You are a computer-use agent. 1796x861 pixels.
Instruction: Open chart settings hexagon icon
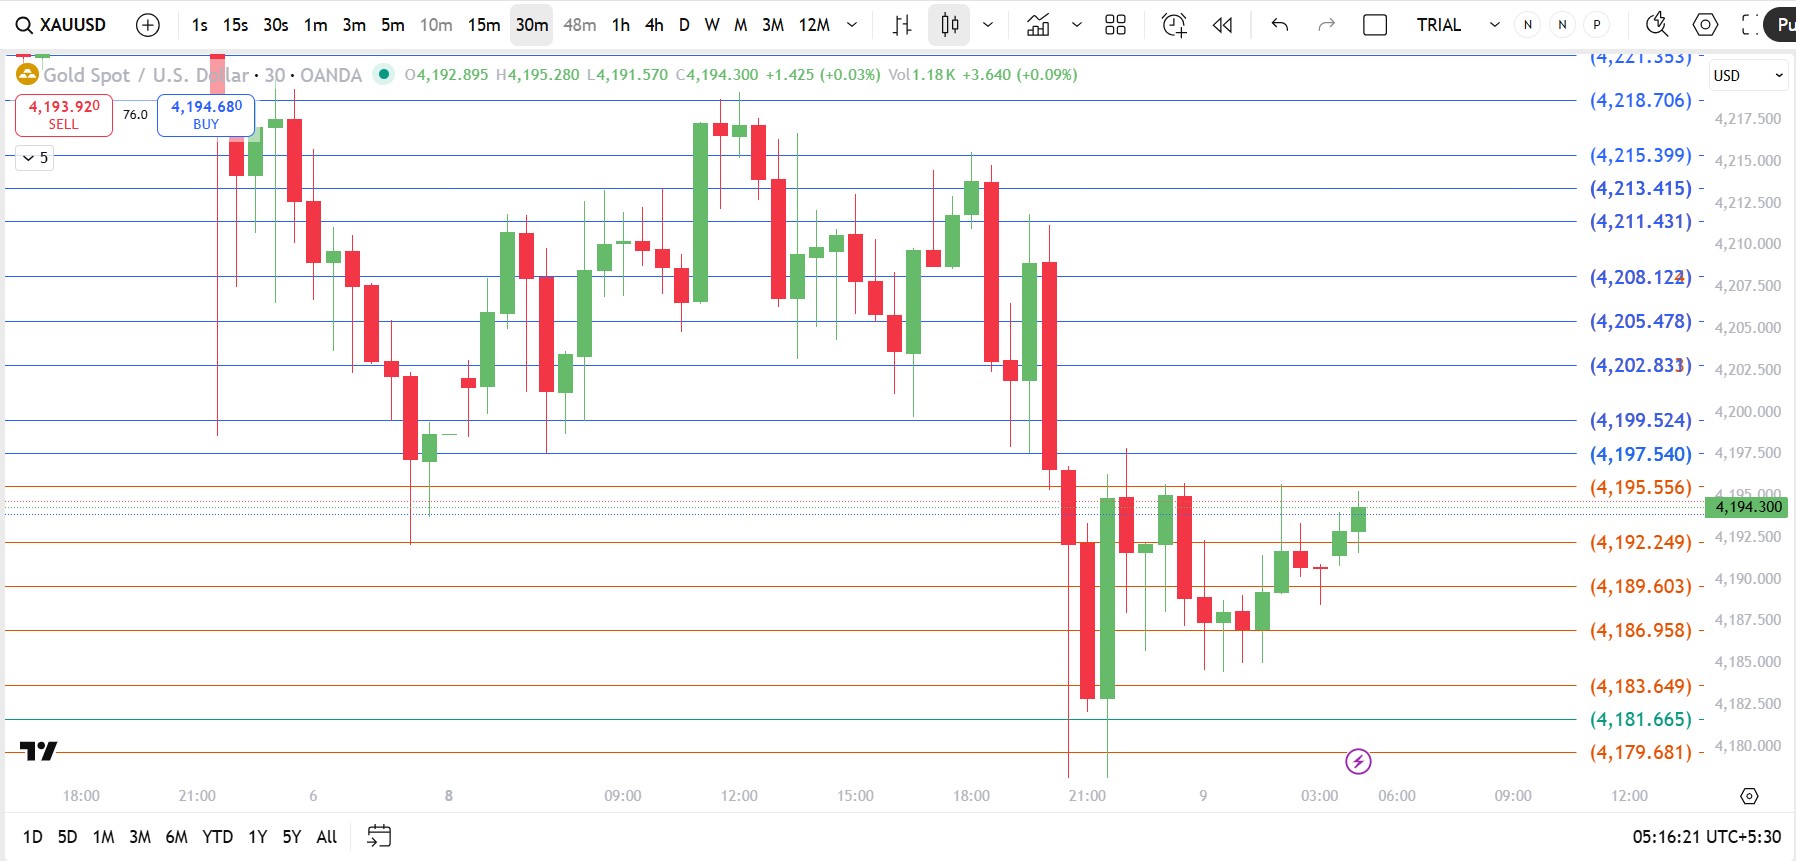1705,25
